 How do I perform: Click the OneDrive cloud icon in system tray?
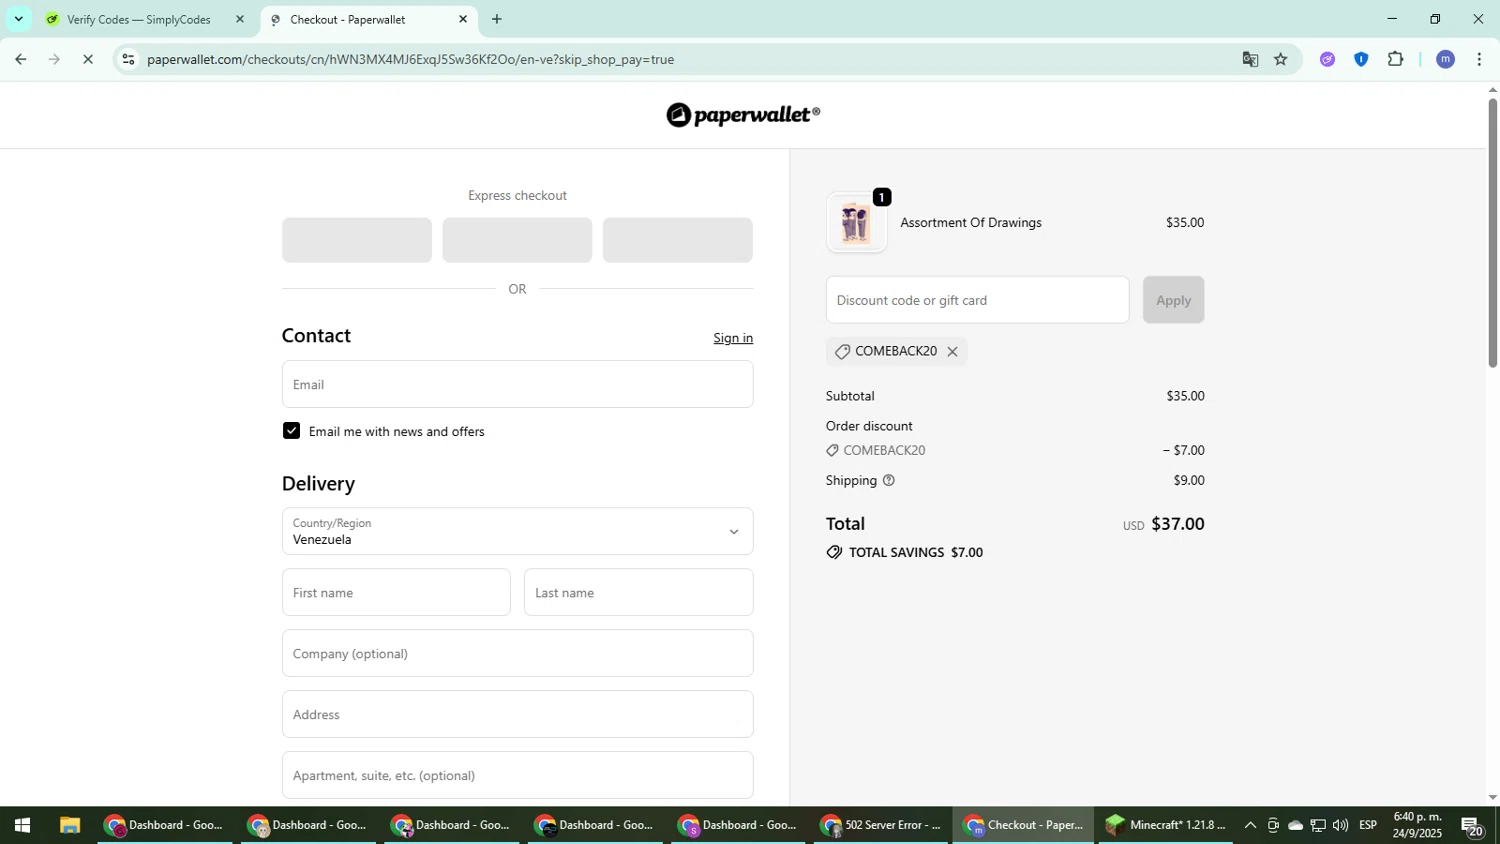[1295, 826]
